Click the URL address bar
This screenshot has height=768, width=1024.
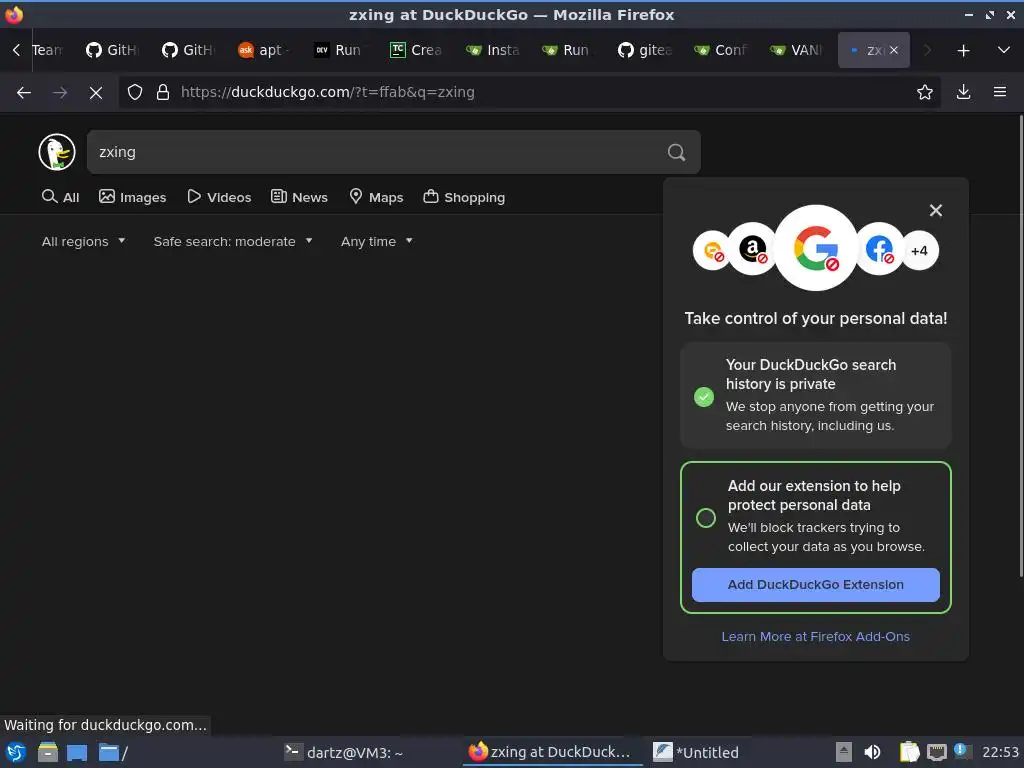click(x=529, y=92)
